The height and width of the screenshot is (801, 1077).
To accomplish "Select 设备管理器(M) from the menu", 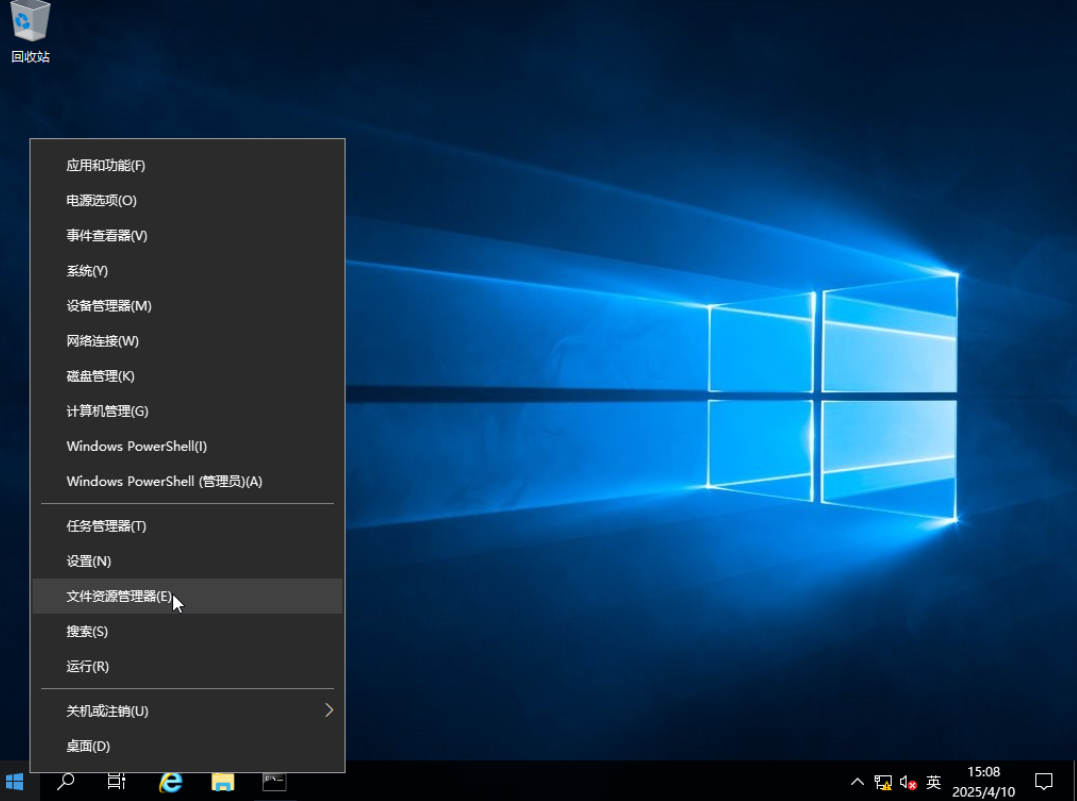I will pos(109,306).
